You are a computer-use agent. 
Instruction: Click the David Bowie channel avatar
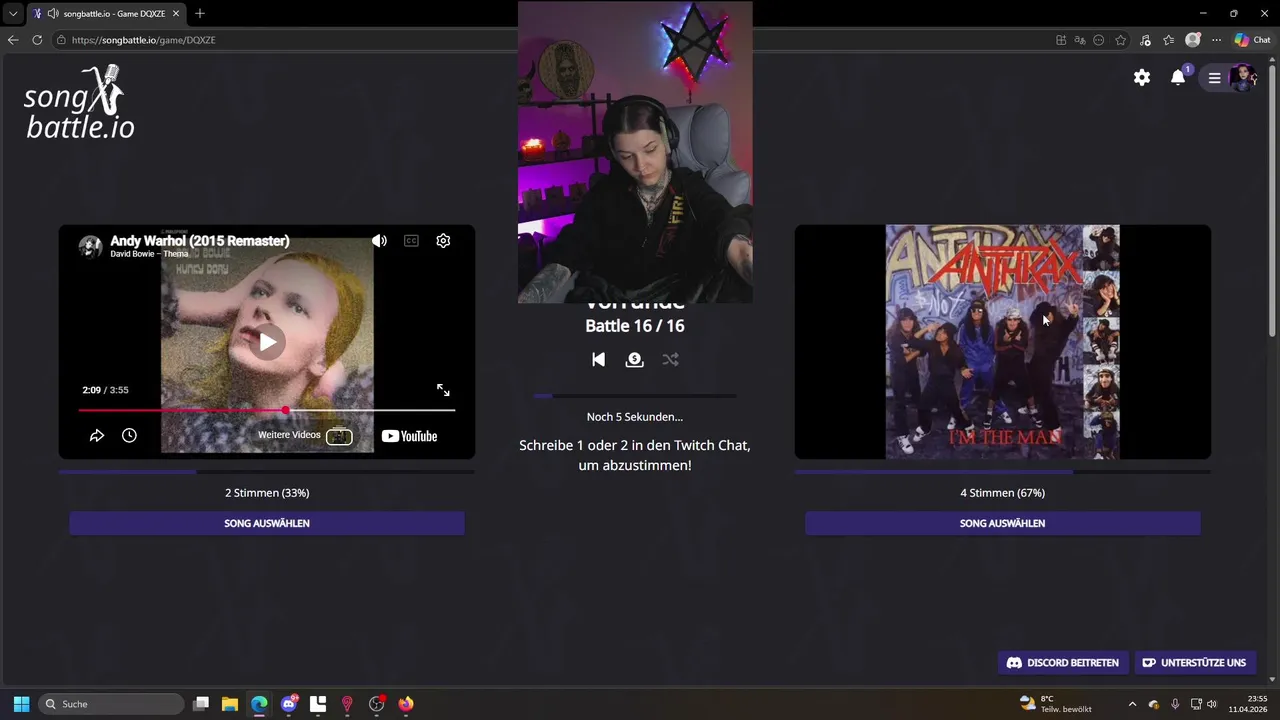(91, 247)
